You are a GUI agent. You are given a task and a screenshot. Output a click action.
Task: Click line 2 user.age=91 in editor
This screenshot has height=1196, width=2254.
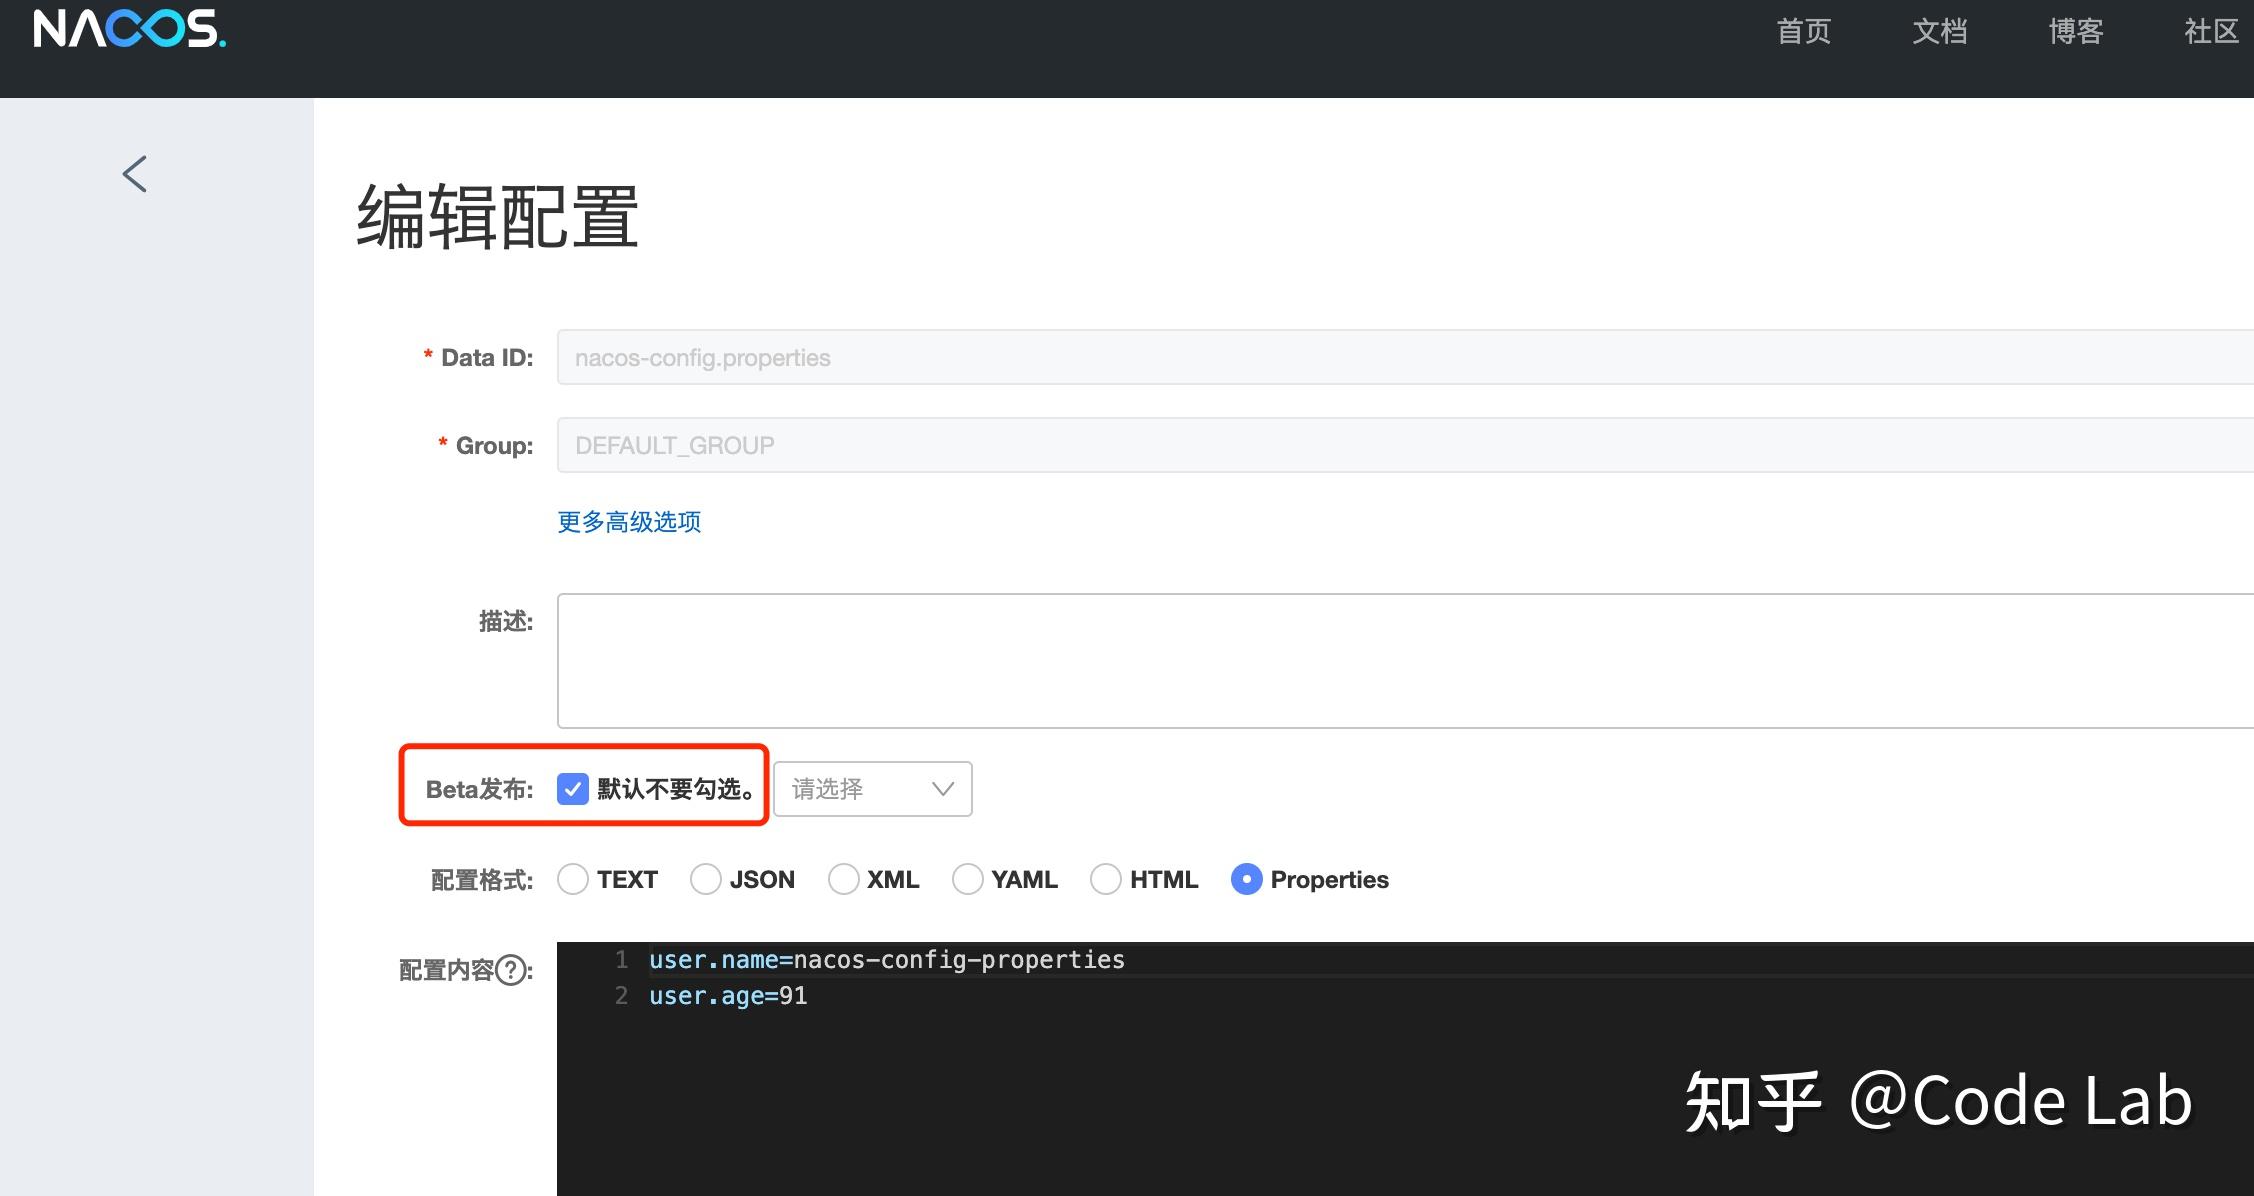pyautogui.click(x=726, y=995)
